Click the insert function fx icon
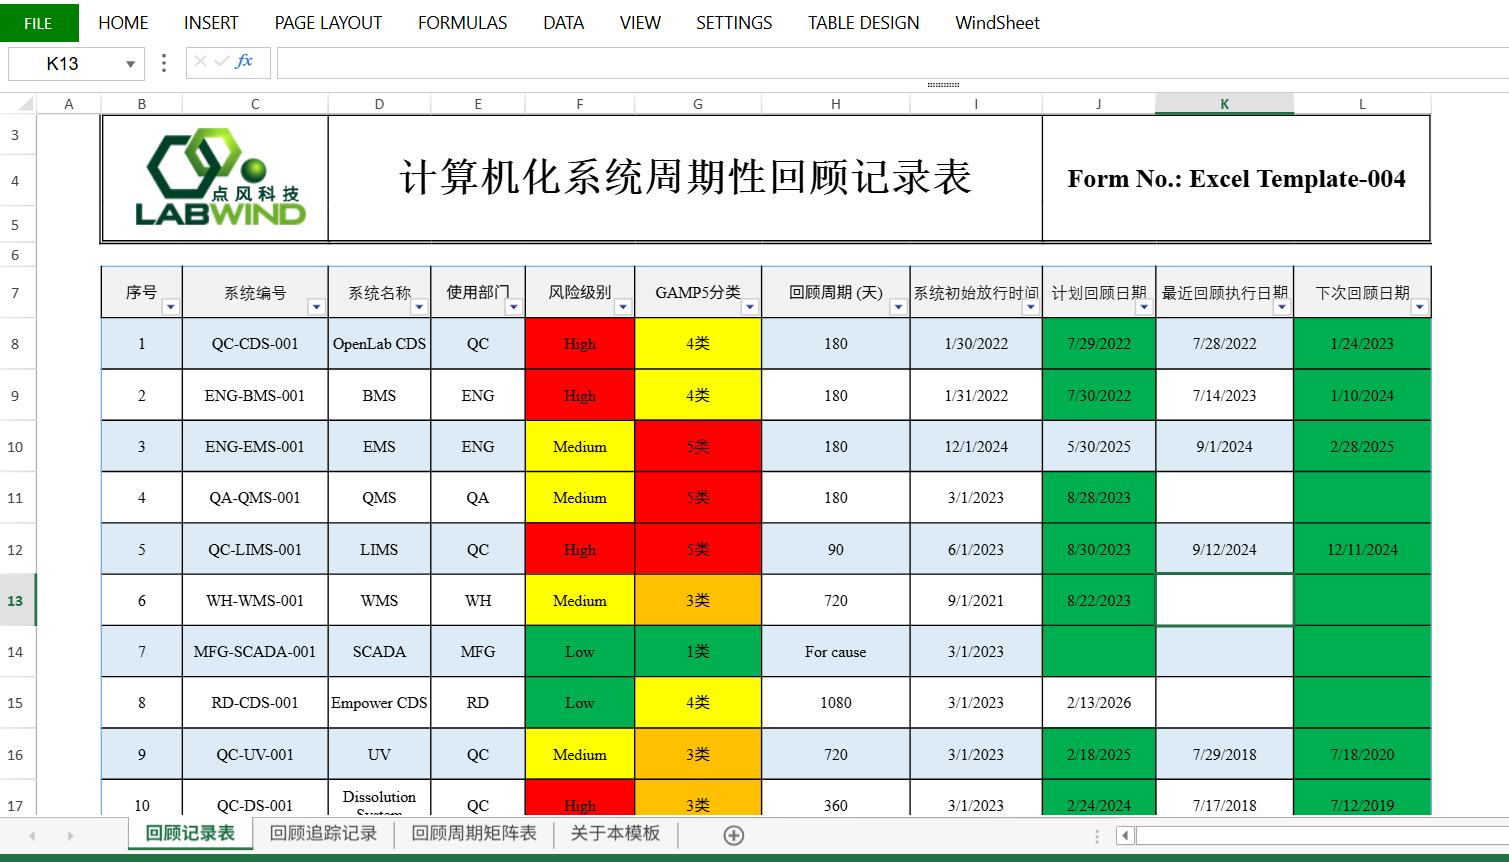The height and width of the screenshot is (862, 1509). pyautogui.click(x=244, y=62)
